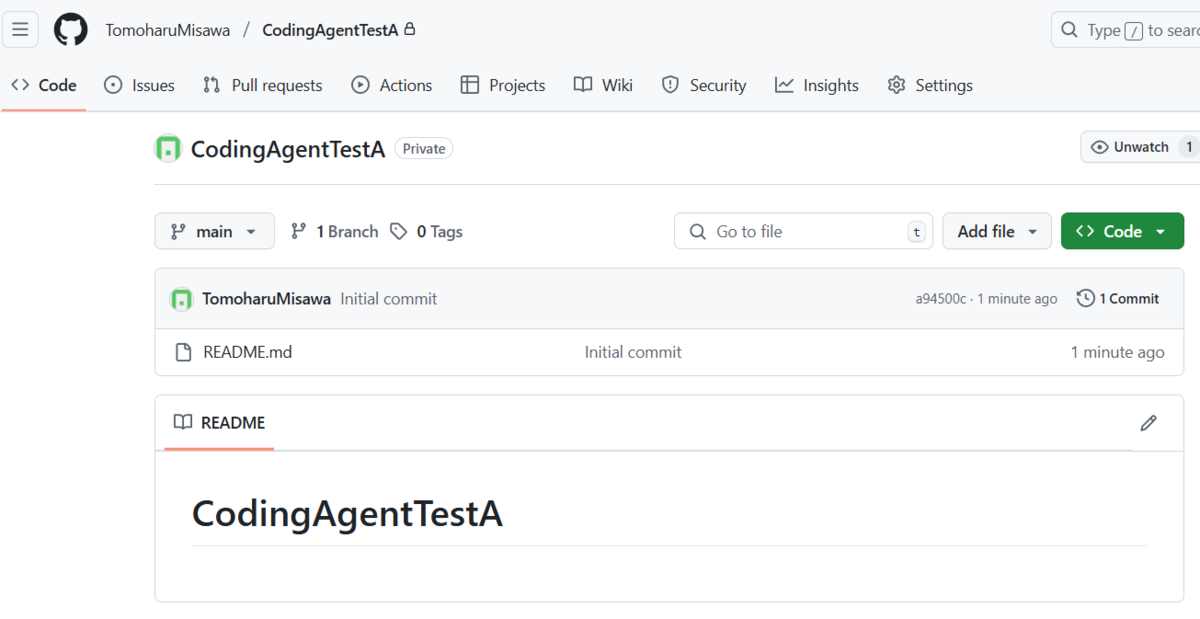This screenshot has width=1200, height=619.
Task: Click the Go to file search field
Action: tap(803, 231)
